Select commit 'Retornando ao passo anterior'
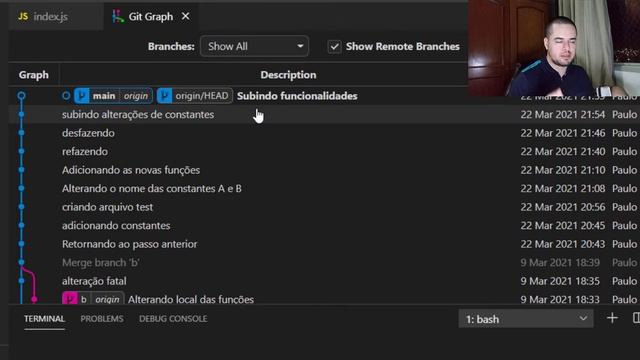The height and width of the screenshot is (360, 640). coord(129,244)
